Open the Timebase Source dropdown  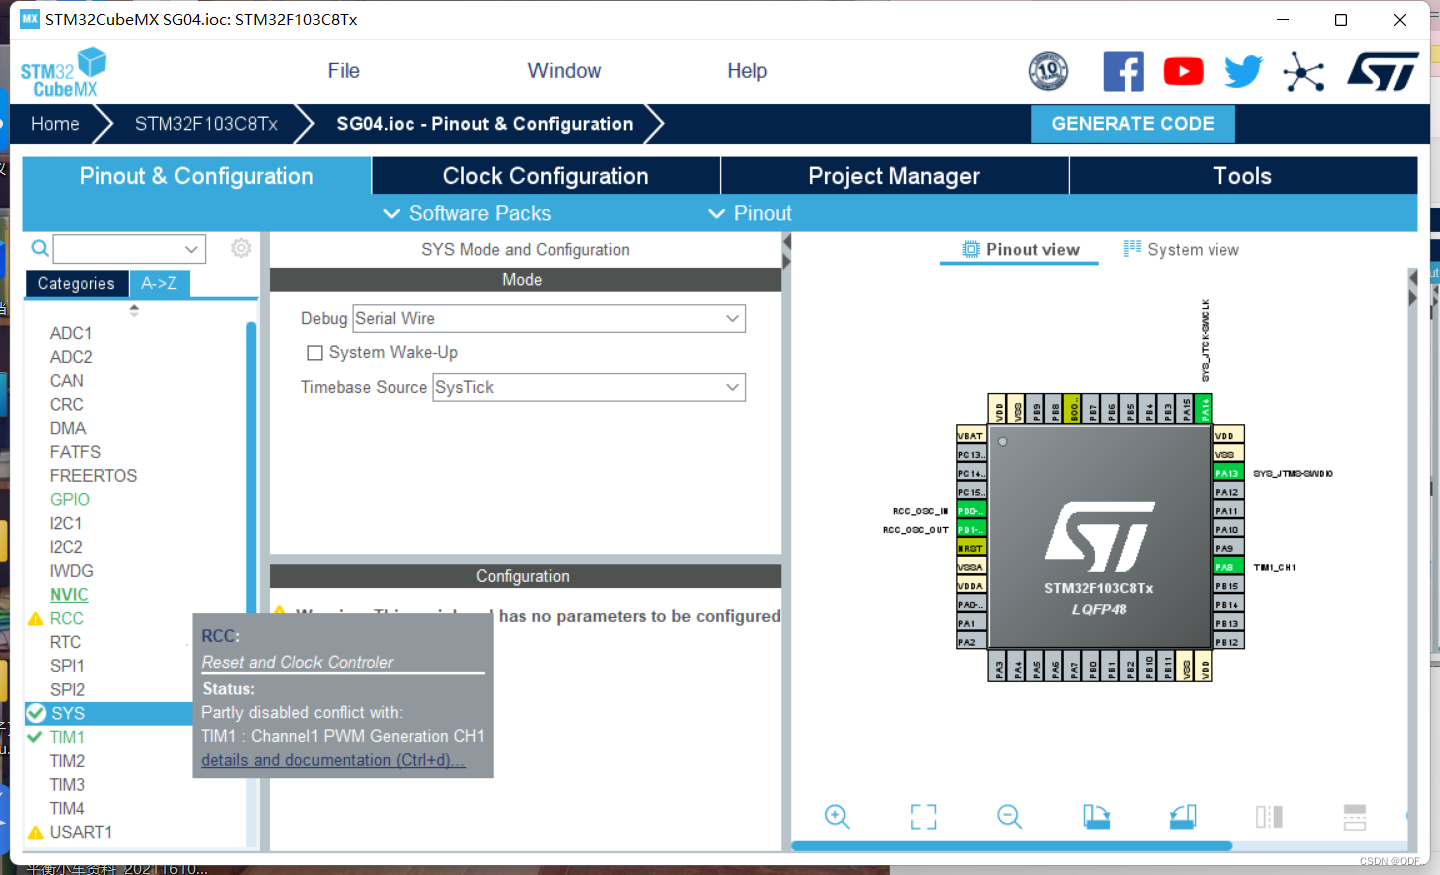[x=589, y=387]
